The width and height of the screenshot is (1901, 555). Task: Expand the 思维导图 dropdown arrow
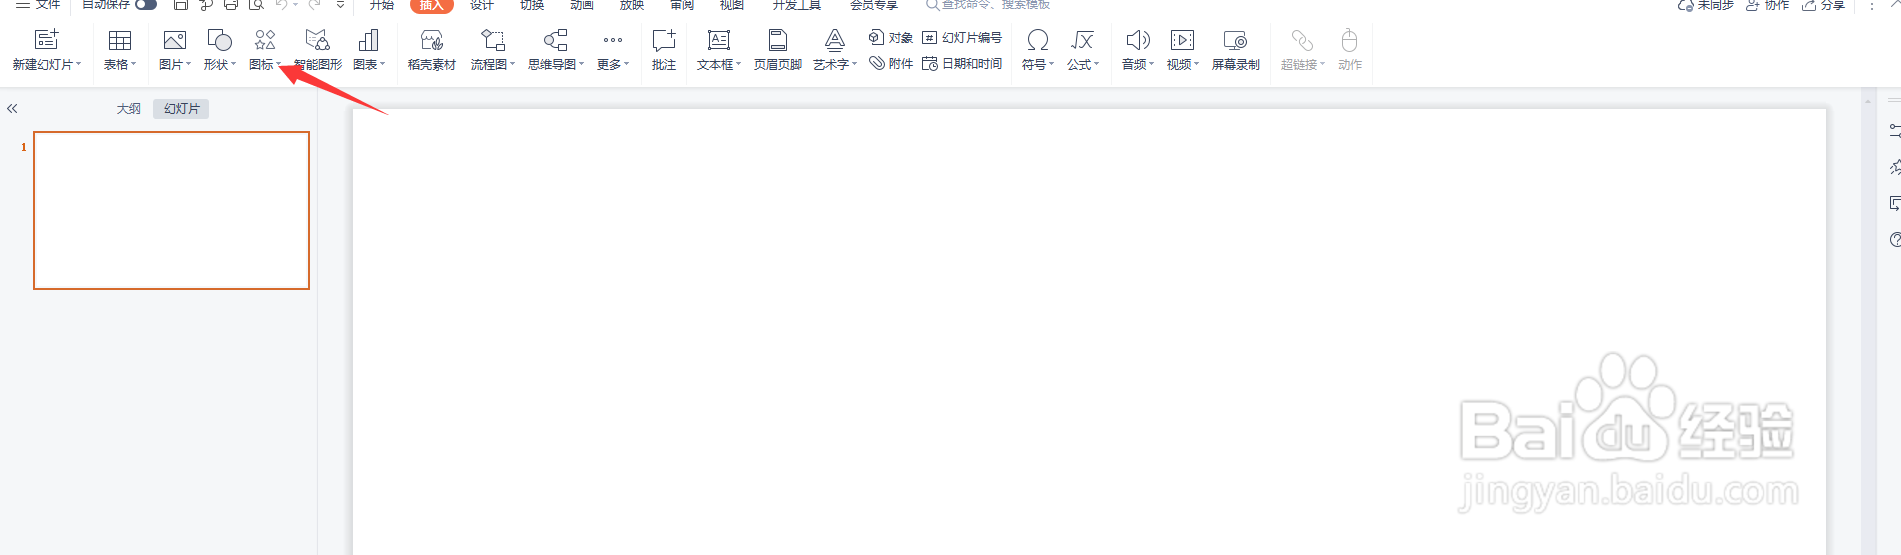[582, 64]
